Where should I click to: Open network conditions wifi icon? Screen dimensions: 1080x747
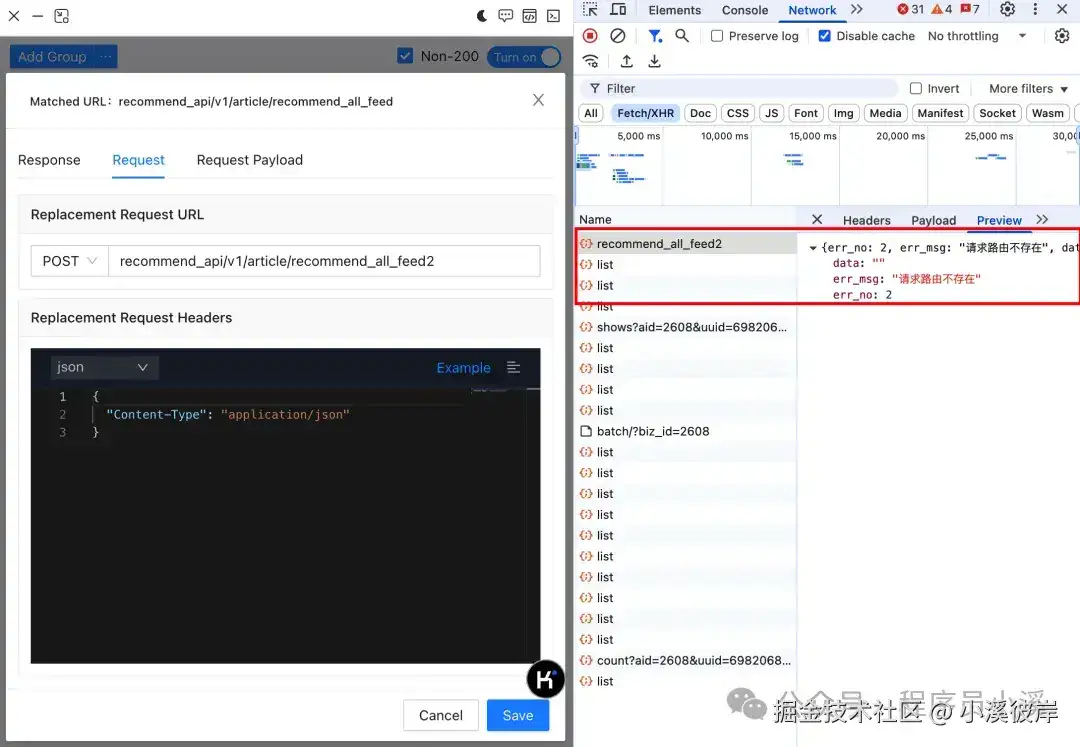(591, 61)
